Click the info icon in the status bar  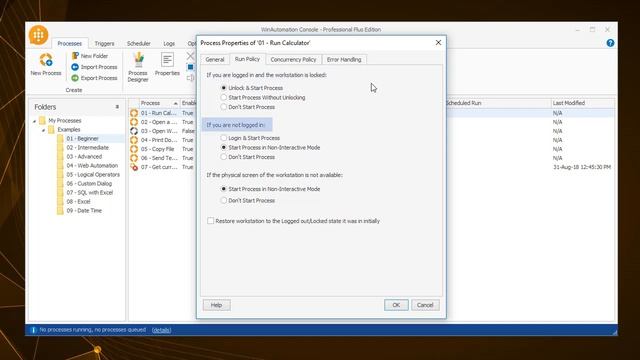(33, 330)
